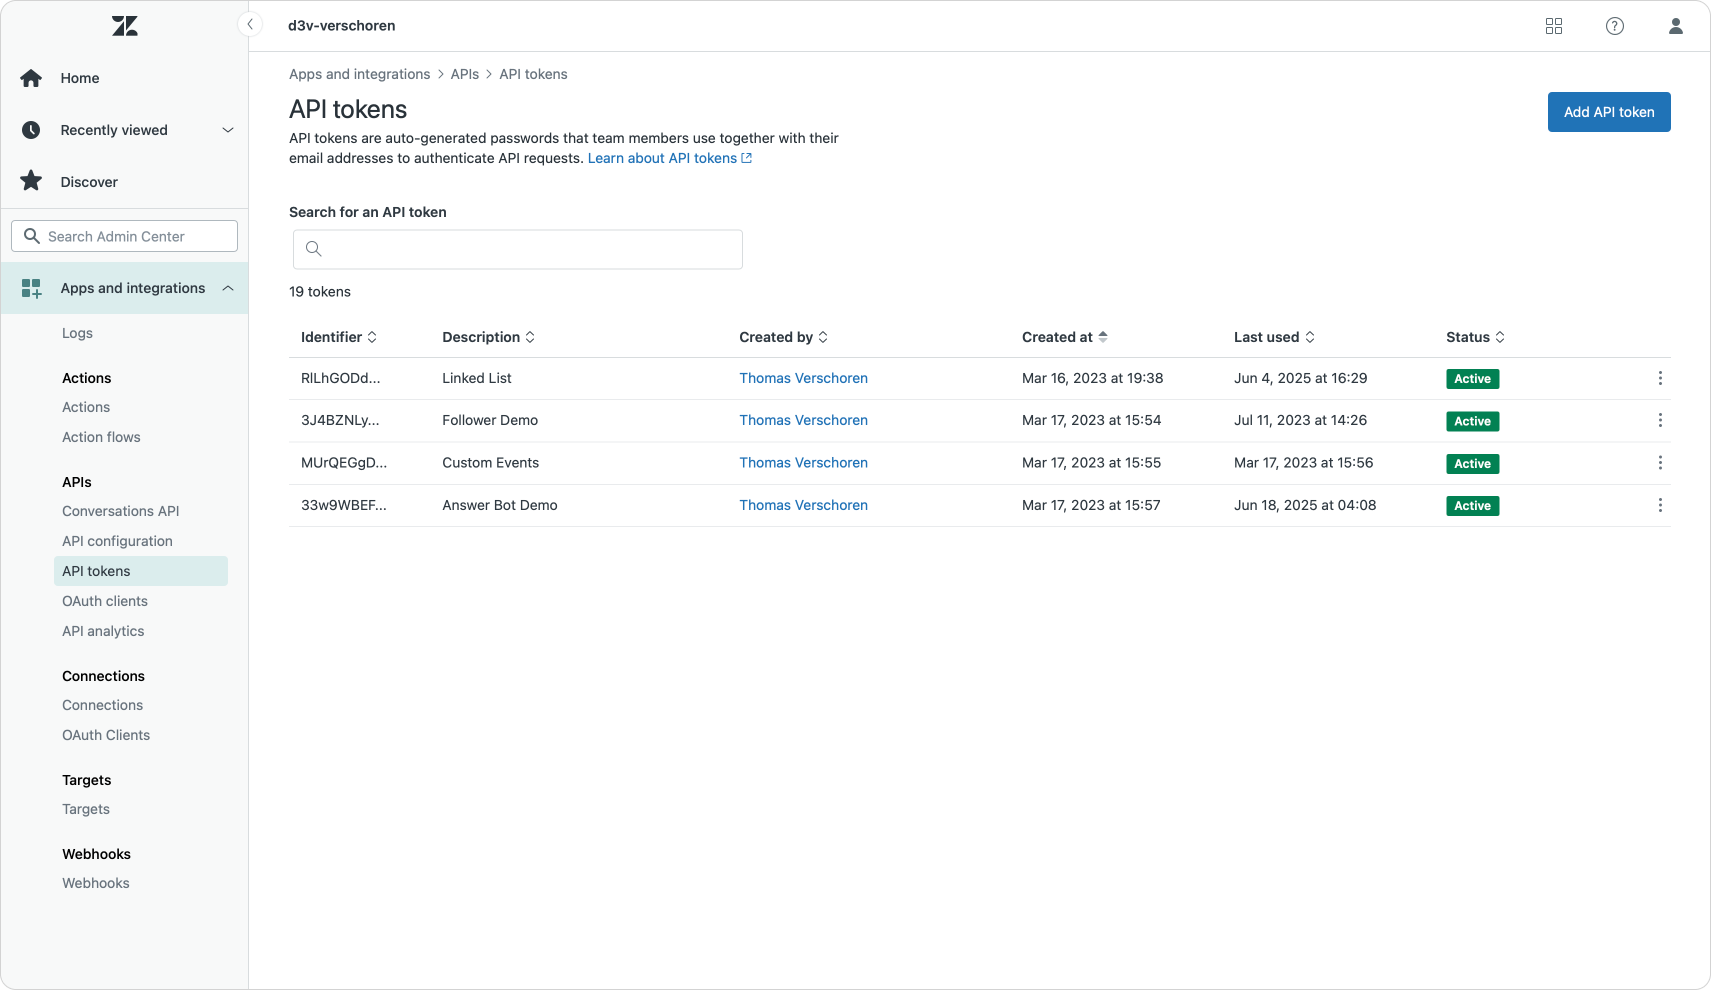Click identifier RlLhGODd... cell
This screenshot has width=1711, height=990.
(340, 378)
